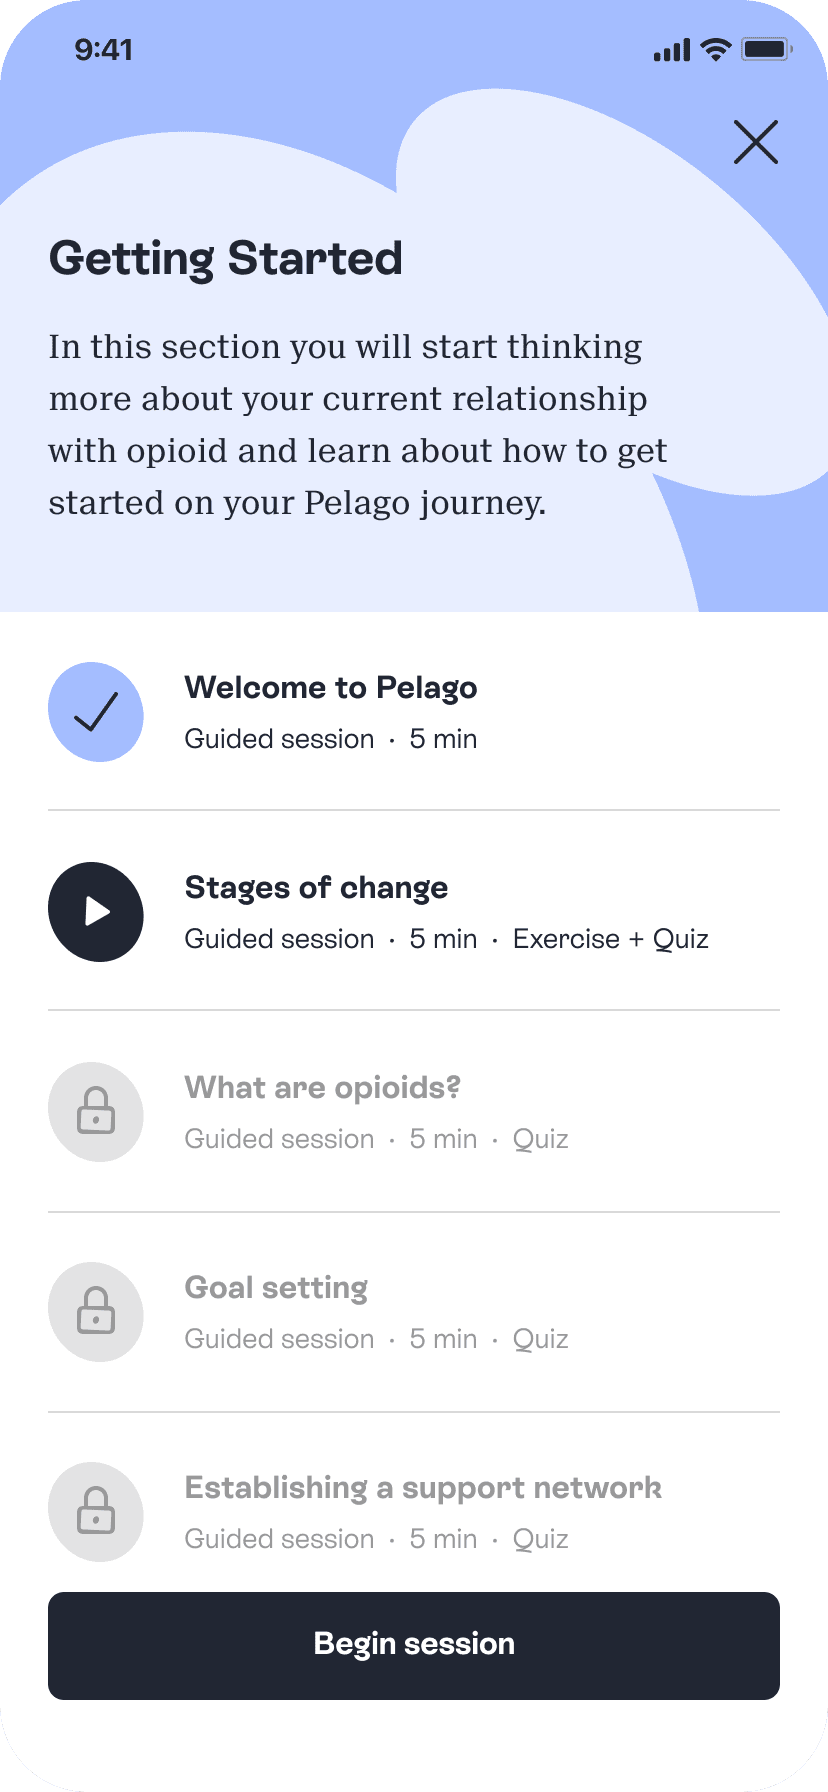Tap the lock icon for Establishing a support network
The height and width of the screenshot is (1792, 828).
[96, 1512]
